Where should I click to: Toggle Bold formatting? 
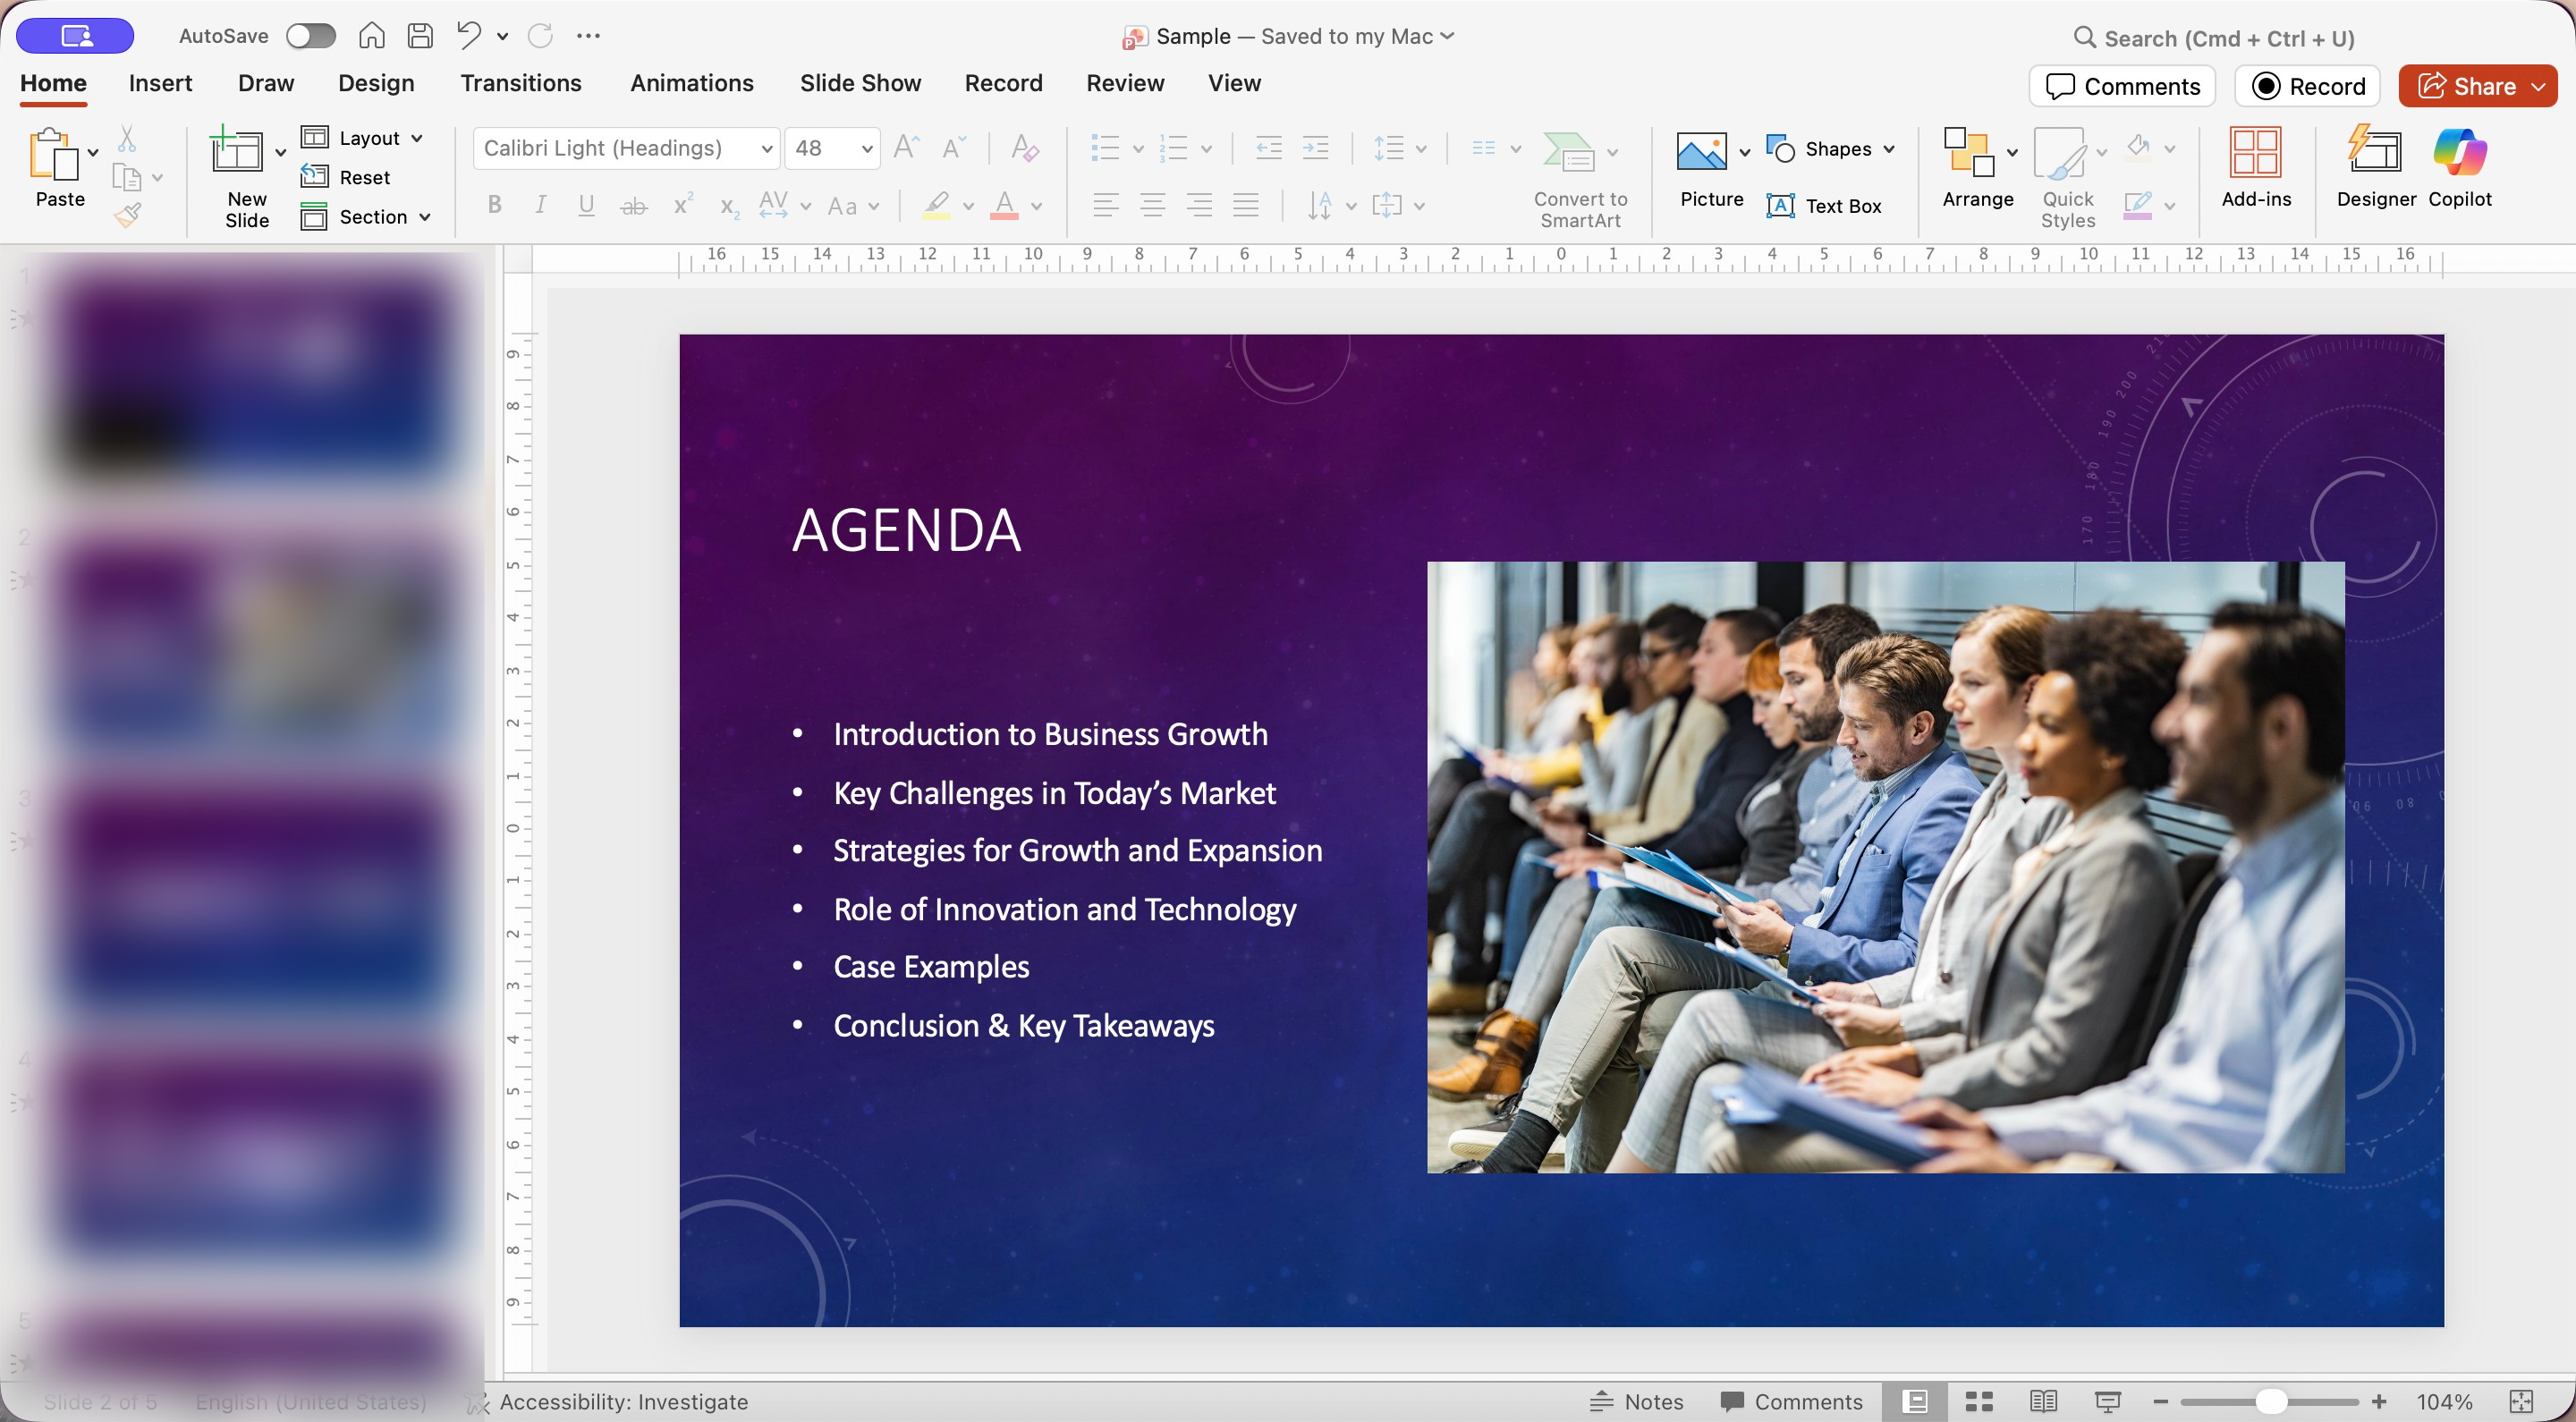pyautogui.click(x=494, y=205)
